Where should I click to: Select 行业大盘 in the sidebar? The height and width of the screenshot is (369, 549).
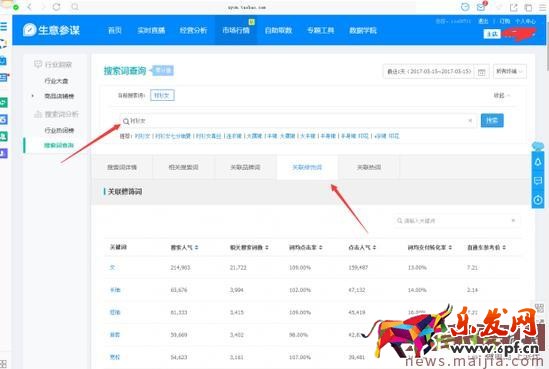click(x=56, y=81)
